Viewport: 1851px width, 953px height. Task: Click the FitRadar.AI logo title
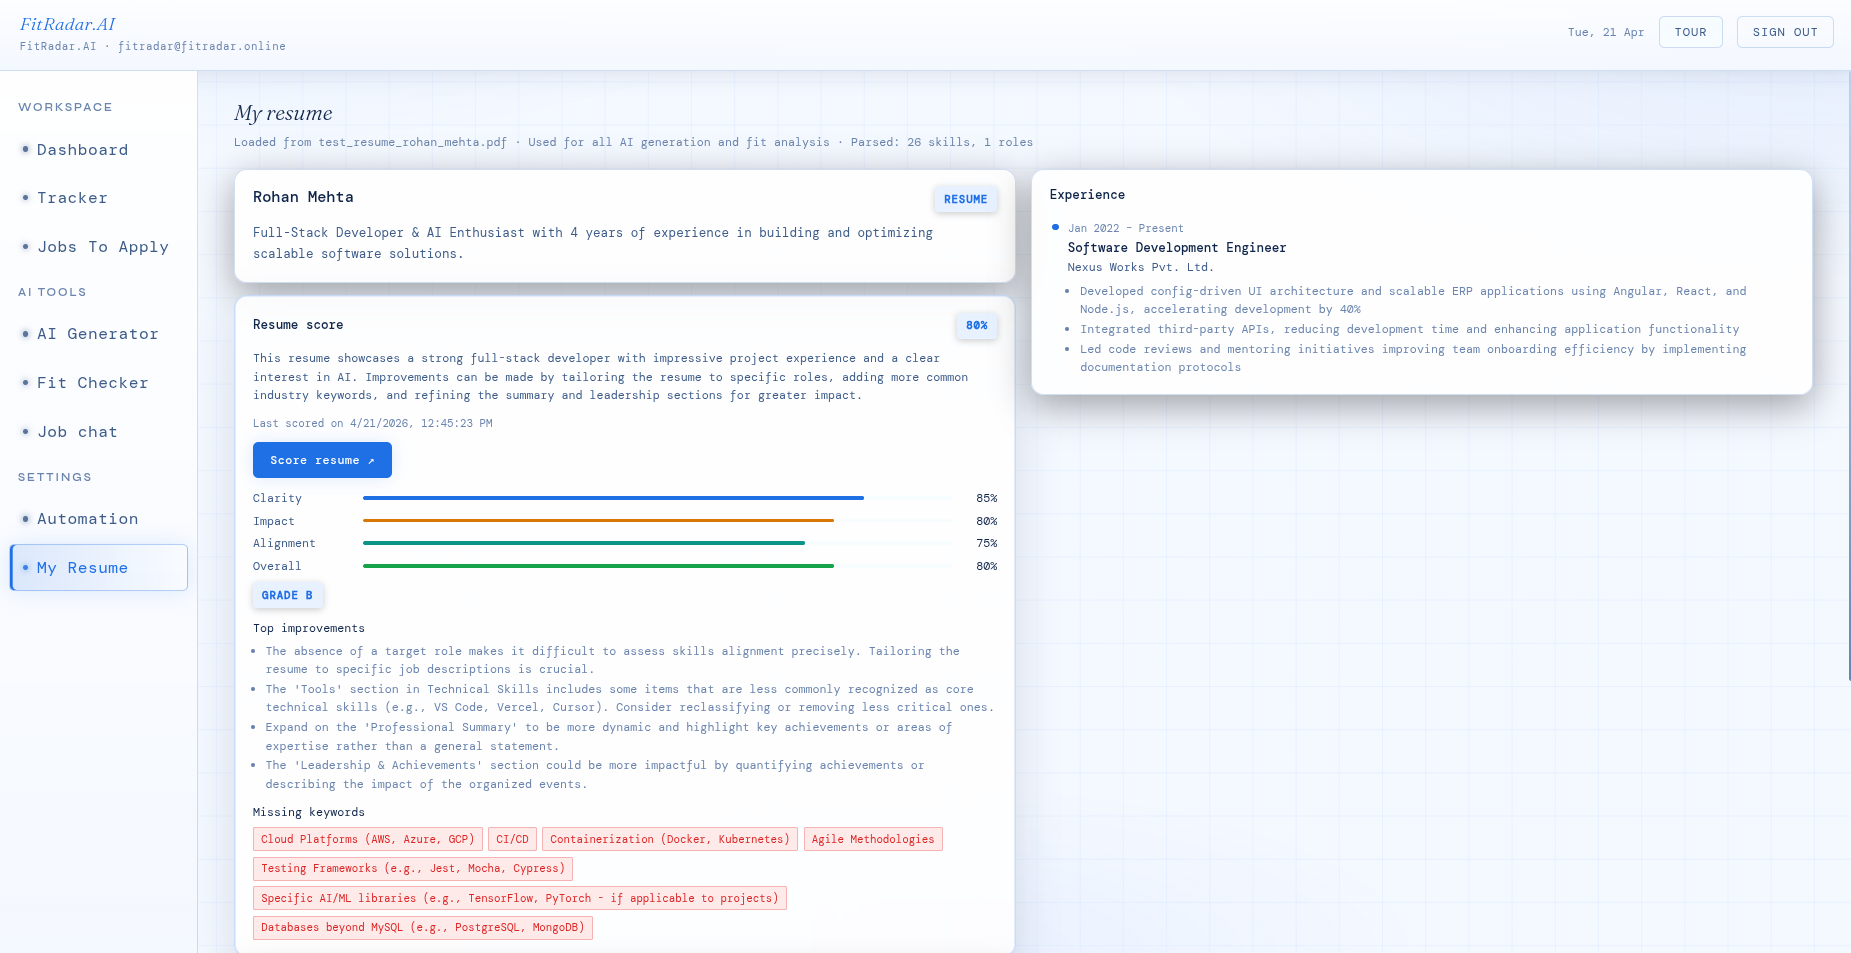coord(68,24)
